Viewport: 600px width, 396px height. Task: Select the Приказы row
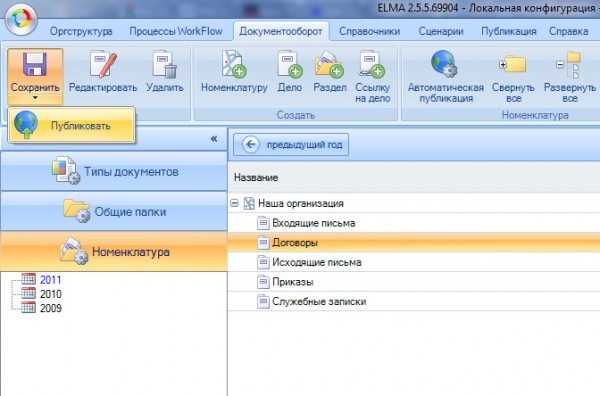(414, 282)
